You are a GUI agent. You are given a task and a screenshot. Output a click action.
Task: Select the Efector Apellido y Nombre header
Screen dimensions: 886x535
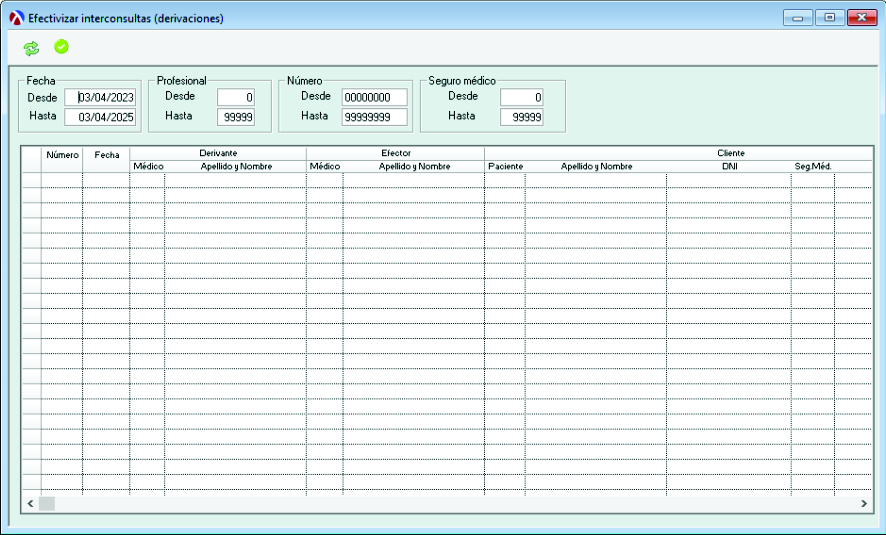pyautogui.click(x=414, y=166)
